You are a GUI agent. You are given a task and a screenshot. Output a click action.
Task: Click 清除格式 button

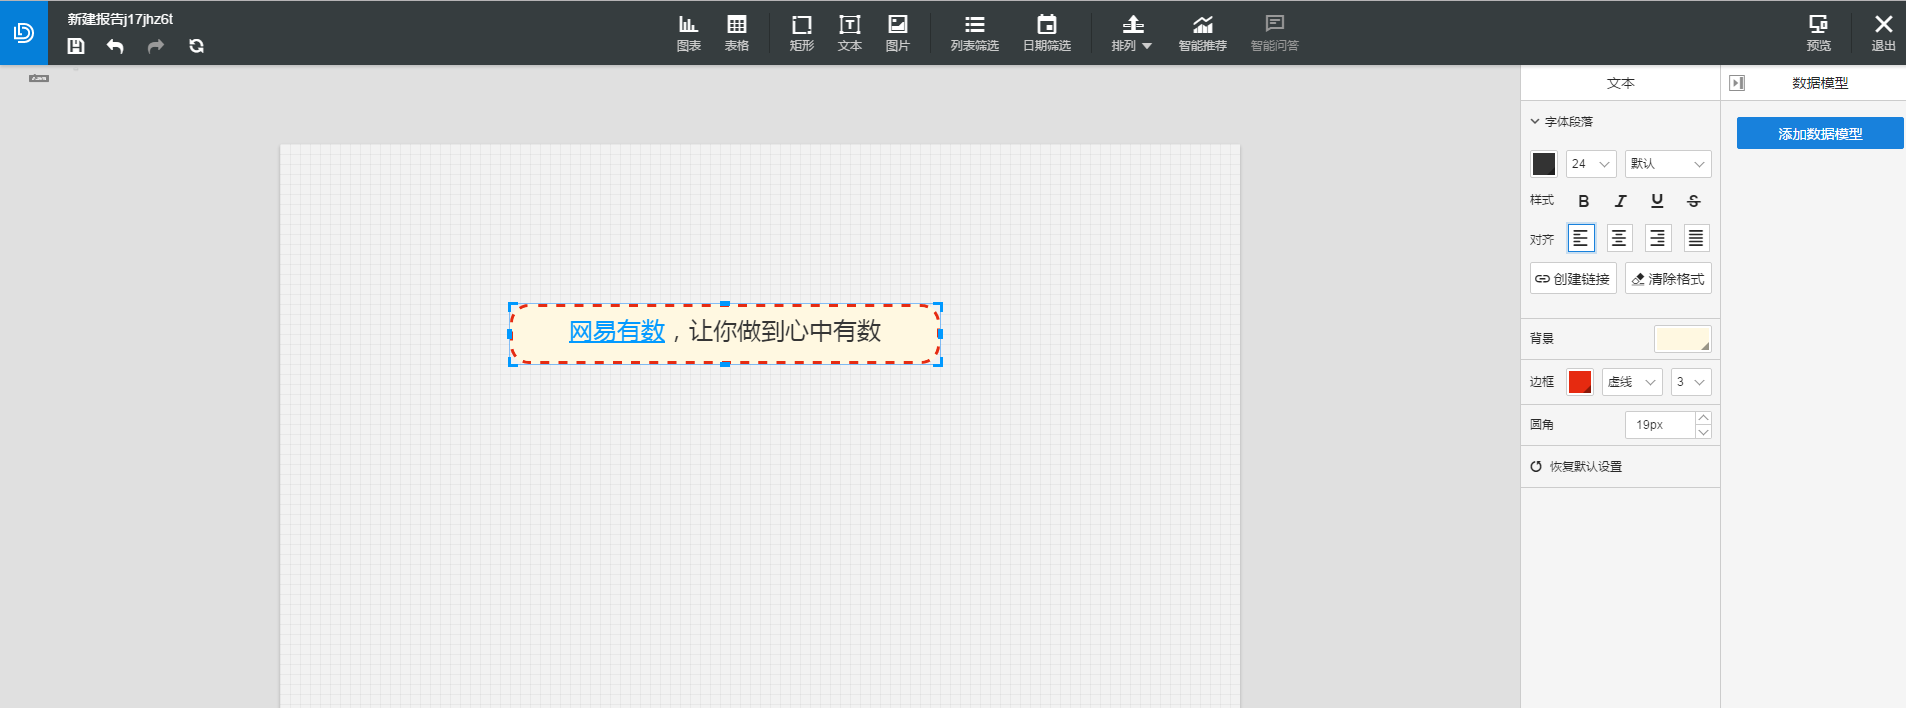click(1668, 278)
